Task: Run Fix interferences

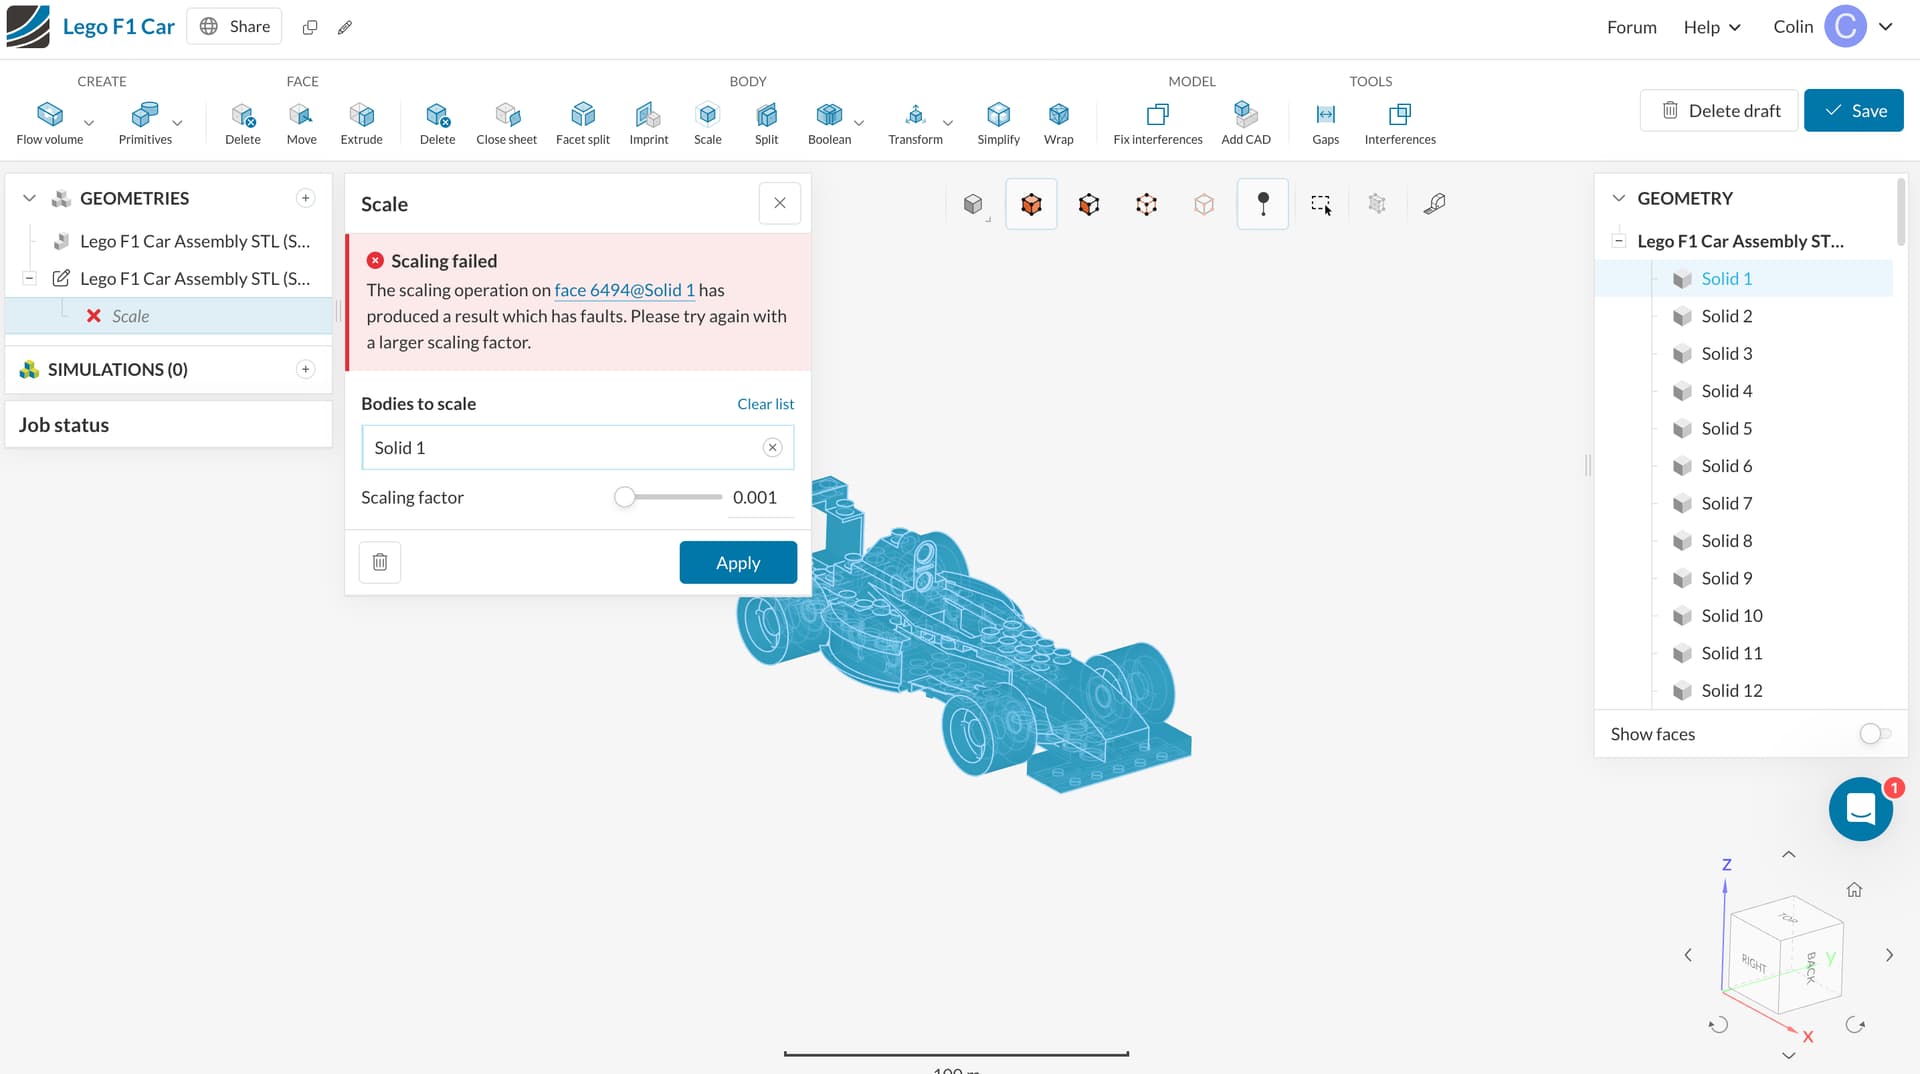Action: tap(1158, 122)
